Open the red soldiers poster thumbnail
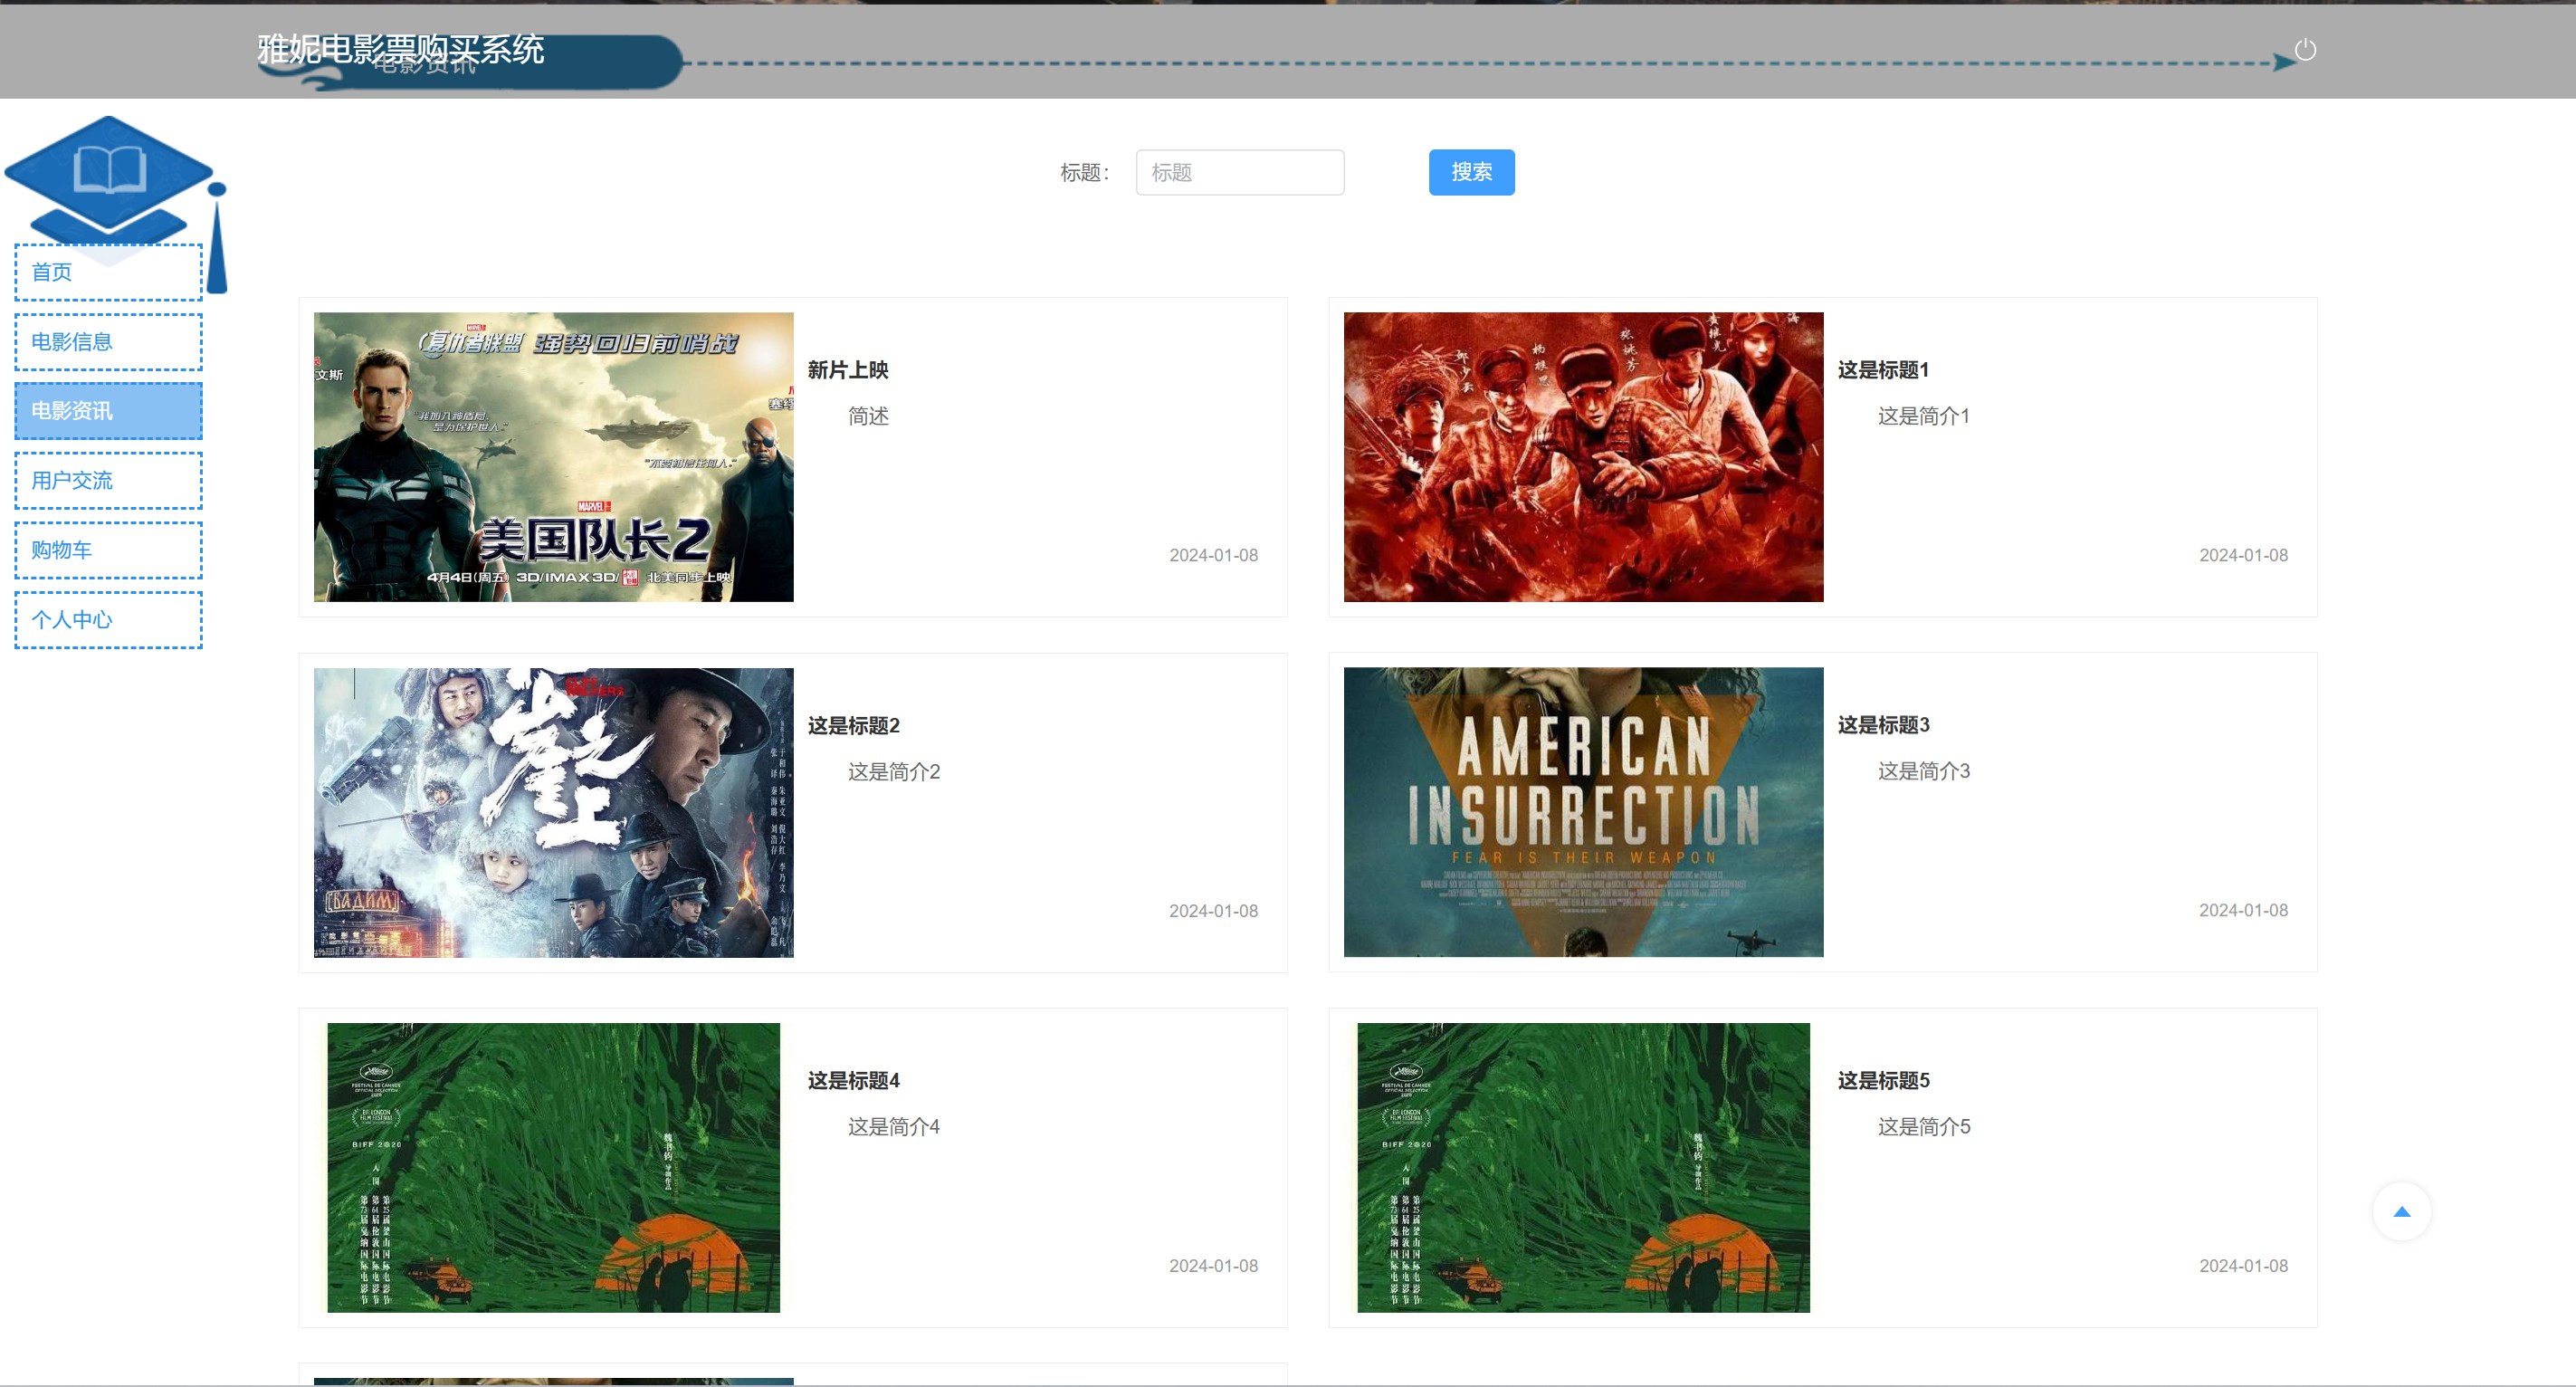The height and width of the screenshot is (1387, 2576). (1583, 457)
